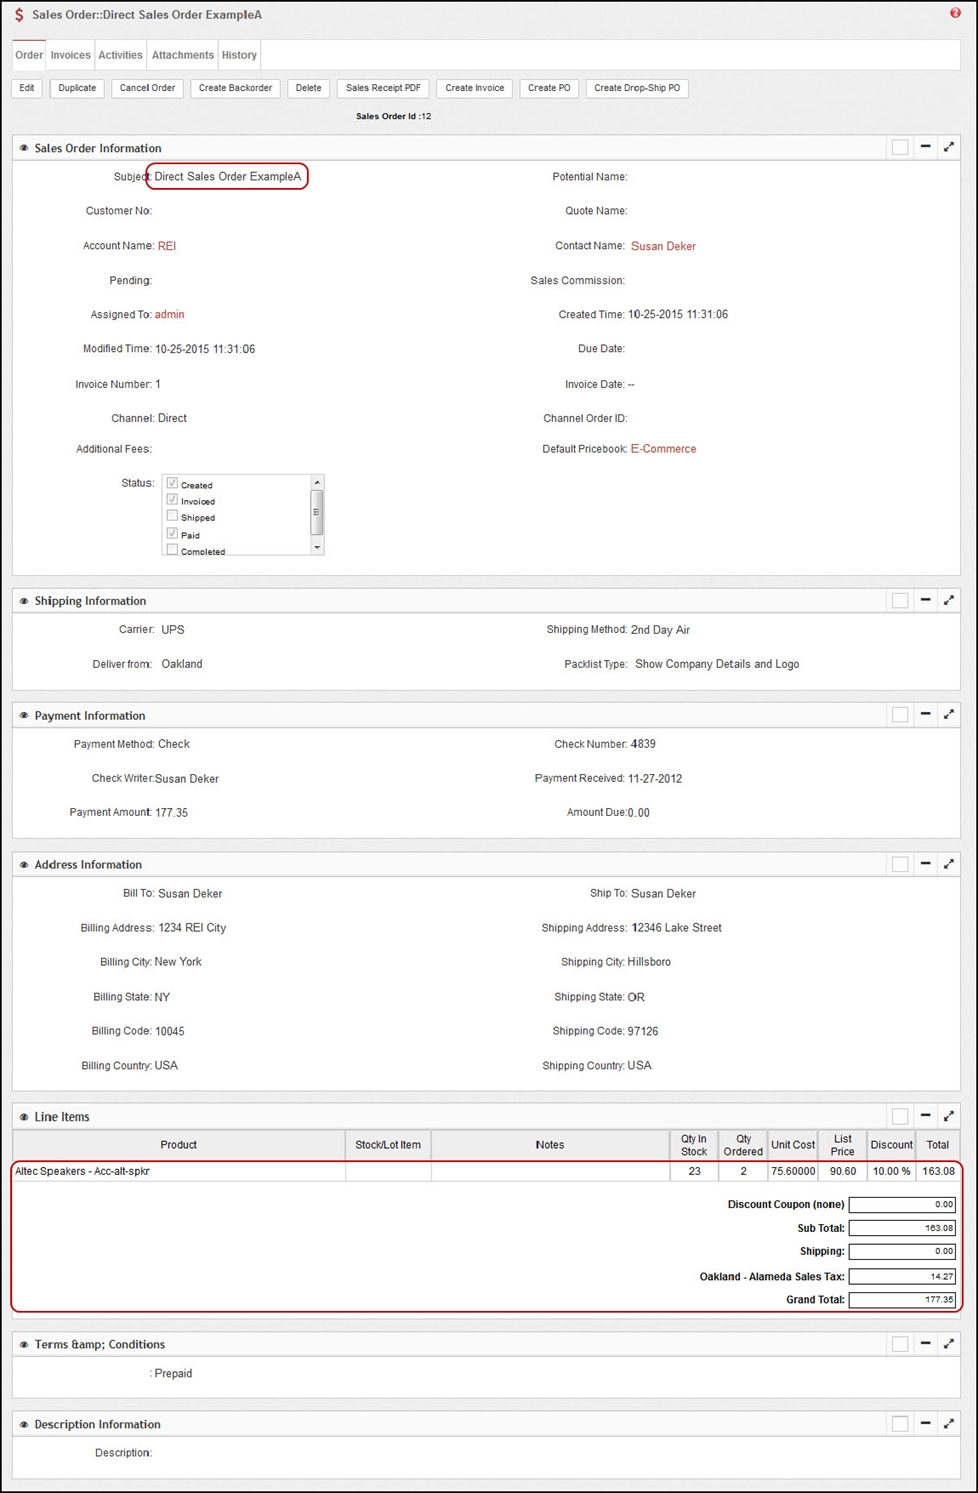Toggle eye icon of Description Information
978x1493 pixels.
(24, 1425)
